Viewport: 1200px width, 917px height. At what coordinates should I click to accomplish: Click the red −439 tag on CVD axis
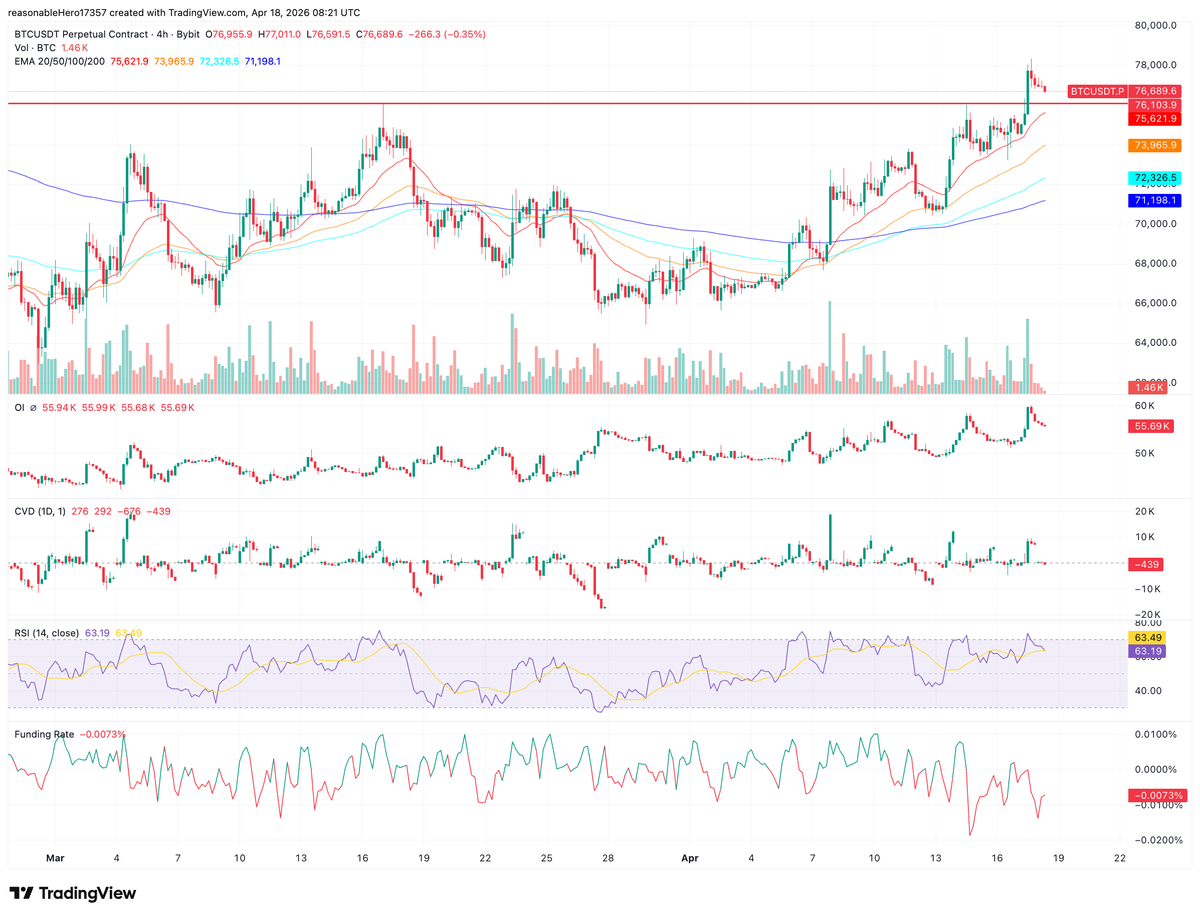pos(1145,564)
